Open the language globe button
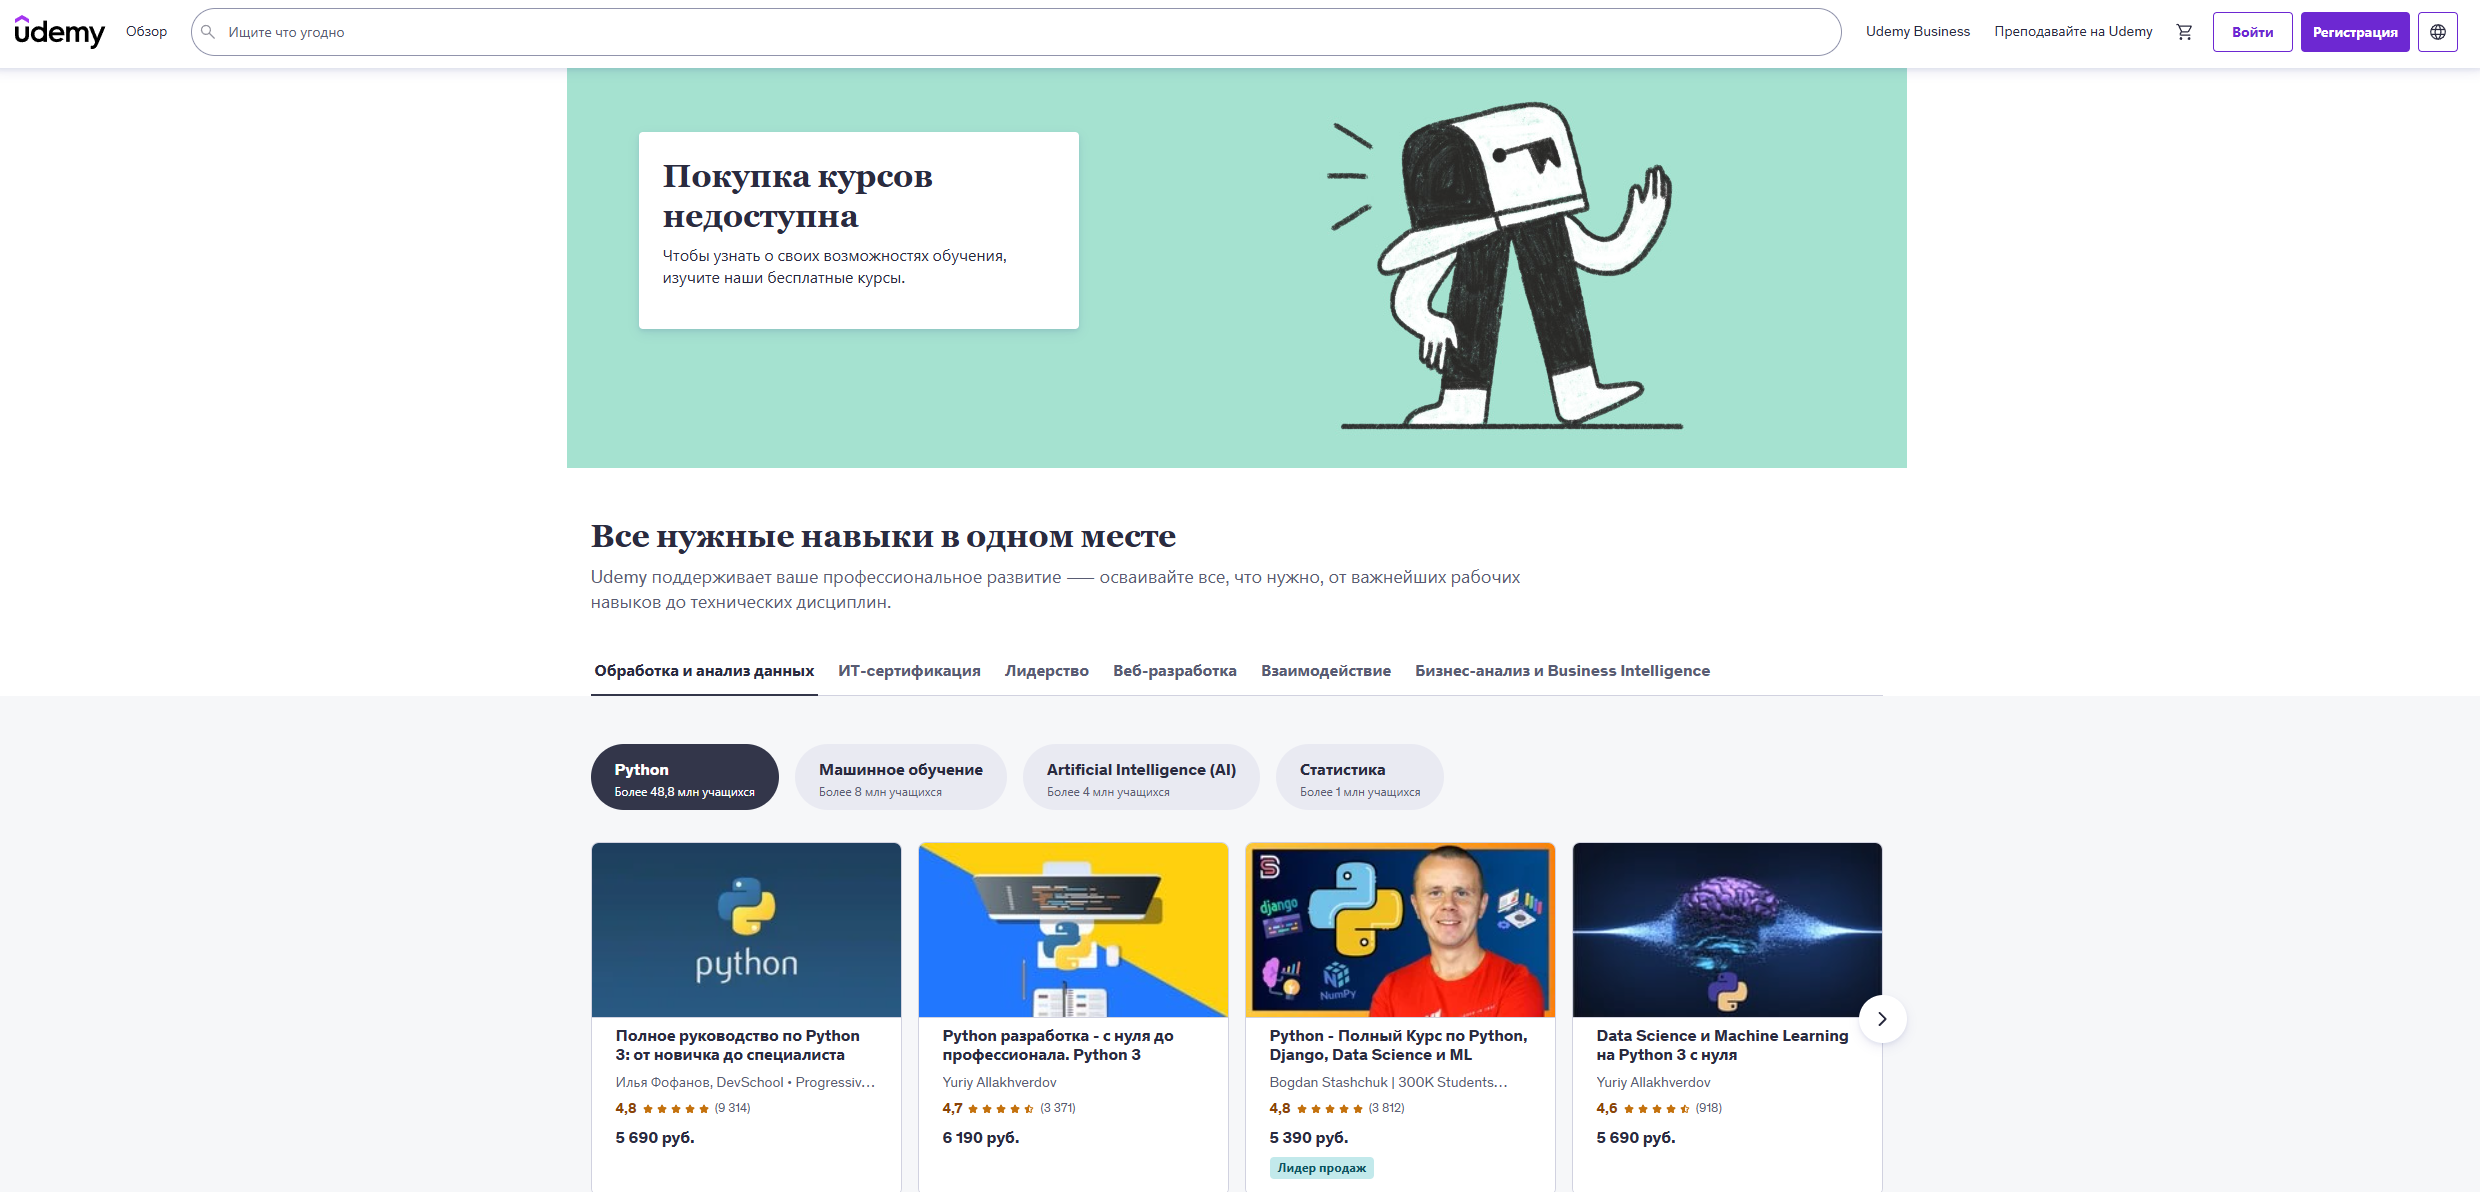This screenshot has height=1192, width=2480. coord(2438,32)
